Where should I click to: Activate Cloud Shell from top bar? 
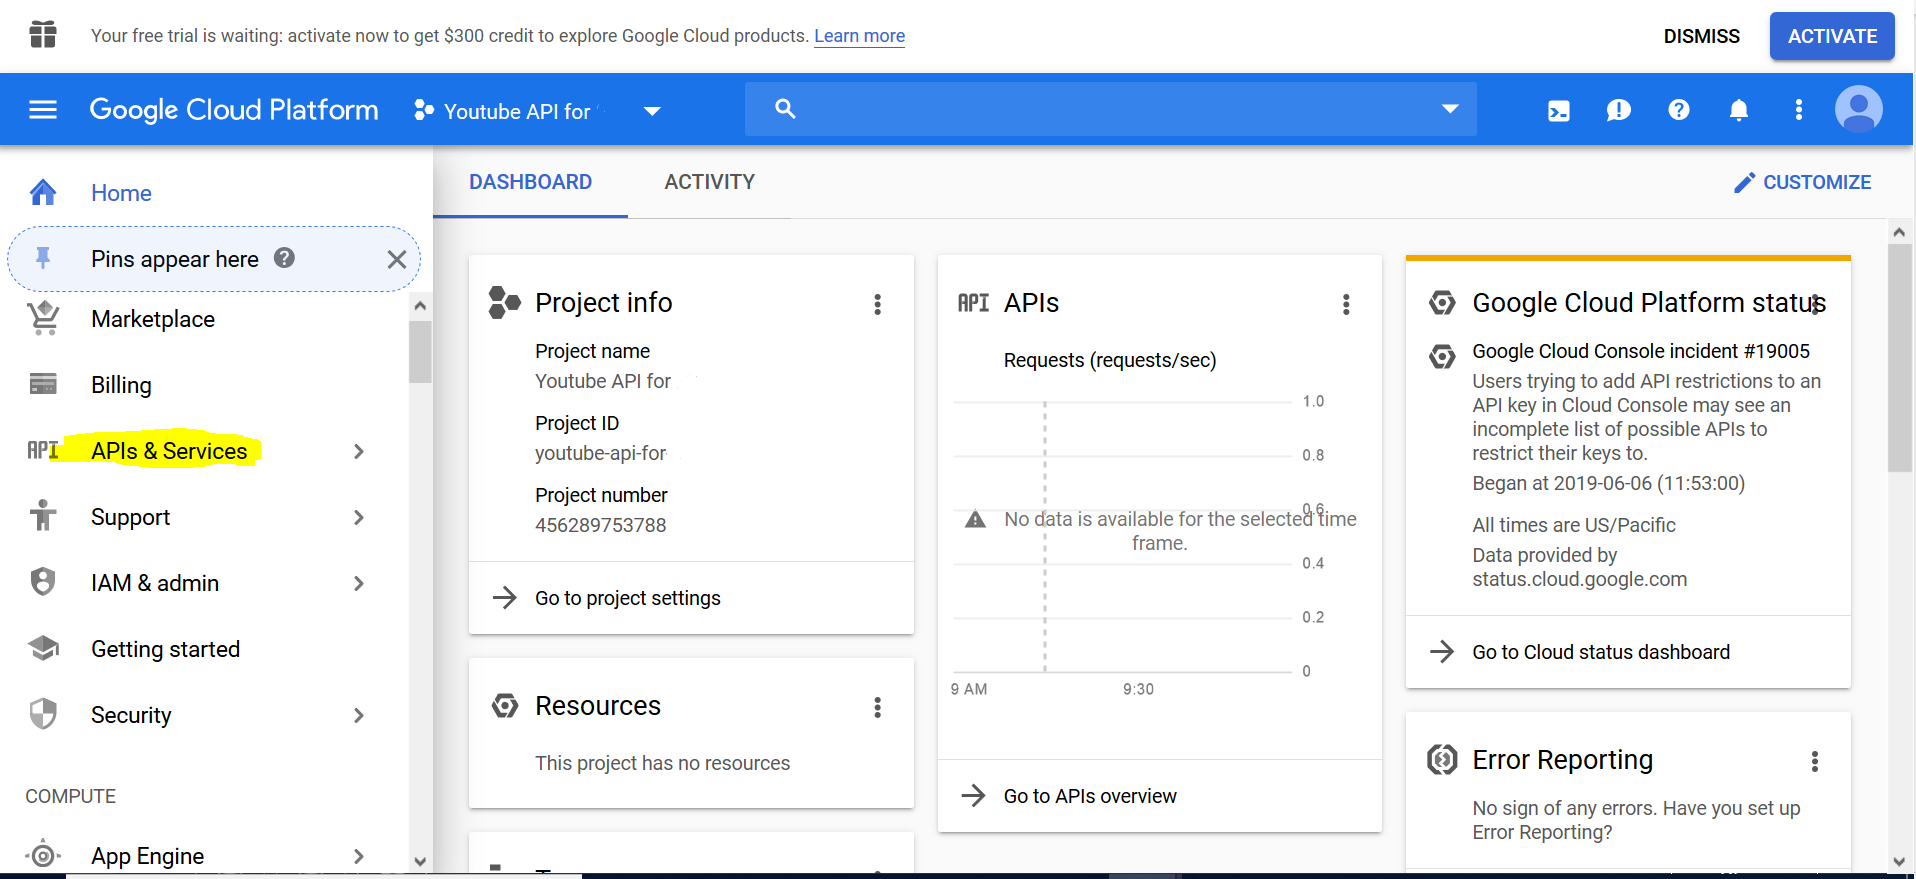pos(1558,110)
